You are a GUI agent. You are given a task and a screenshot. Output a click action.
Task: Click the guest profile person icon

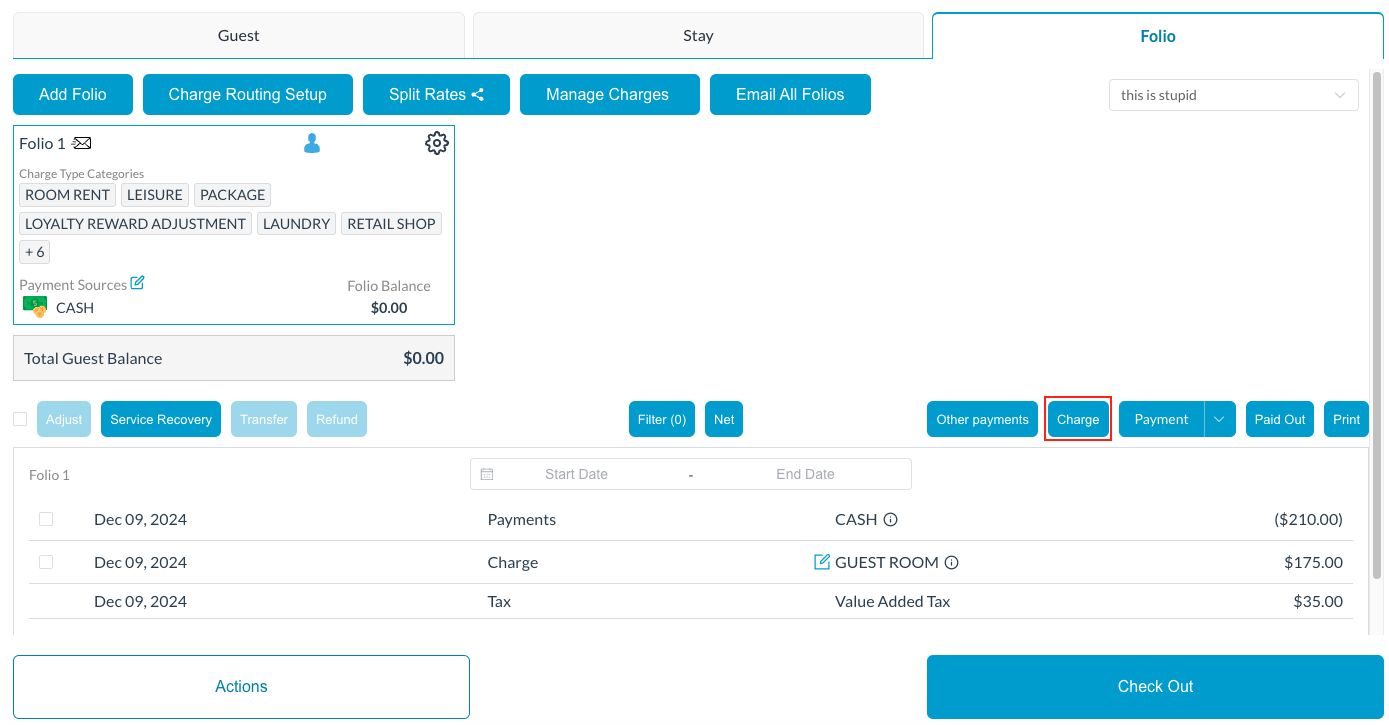[312, 144]
